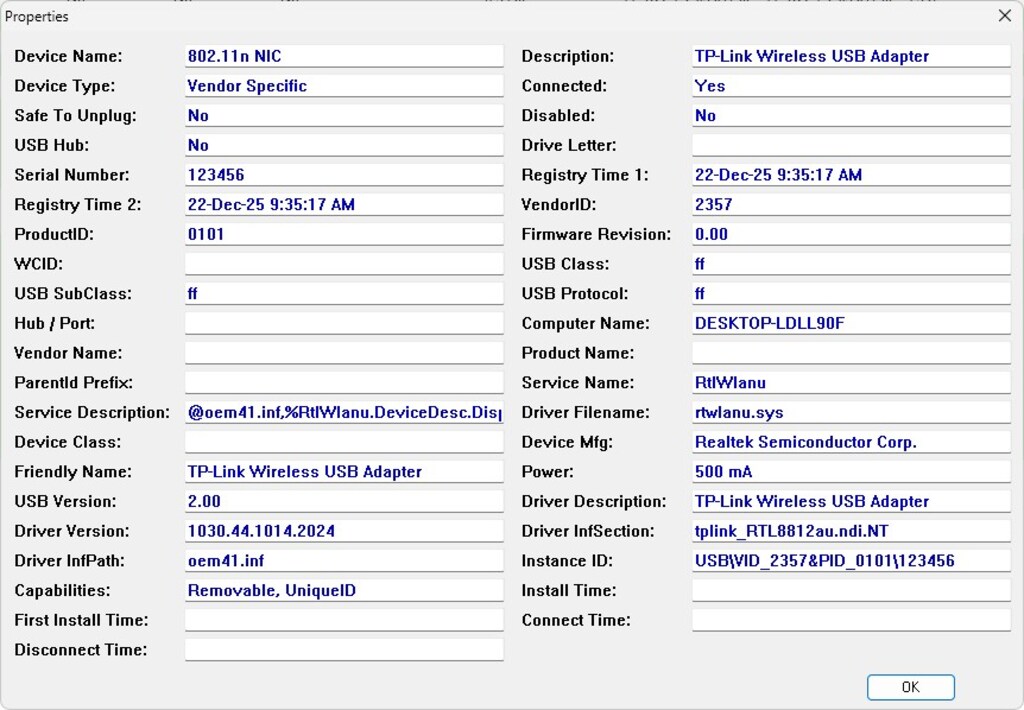Close the Properties dialog
The height and width of the screenshot is (710, 1024).
[x=1004, y=16]
